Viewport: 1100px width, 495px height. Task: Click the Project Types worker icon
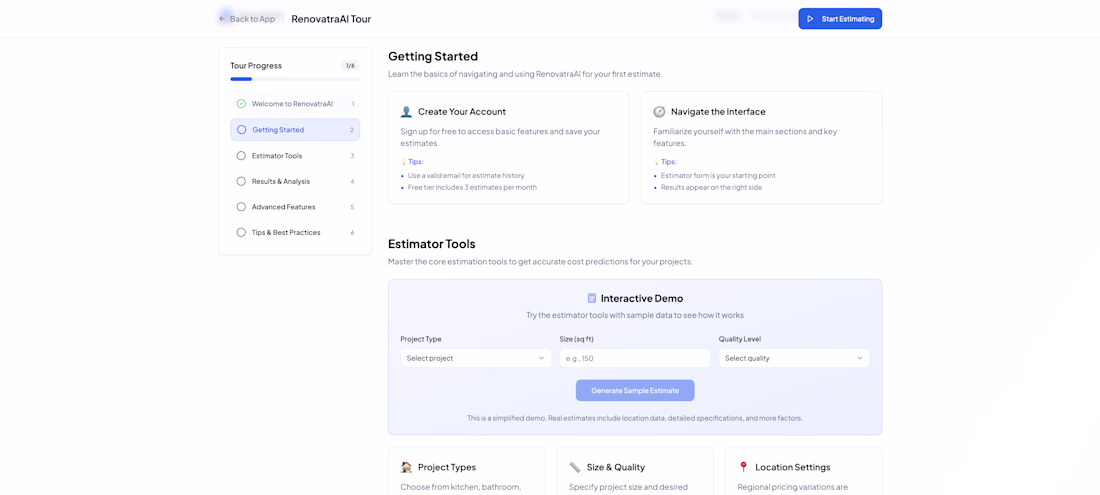point(406,467)
